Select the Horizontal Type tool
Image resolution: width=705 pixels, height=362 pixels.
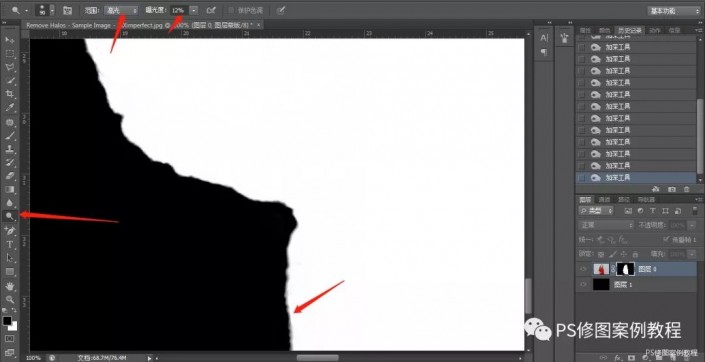(9, 244)
